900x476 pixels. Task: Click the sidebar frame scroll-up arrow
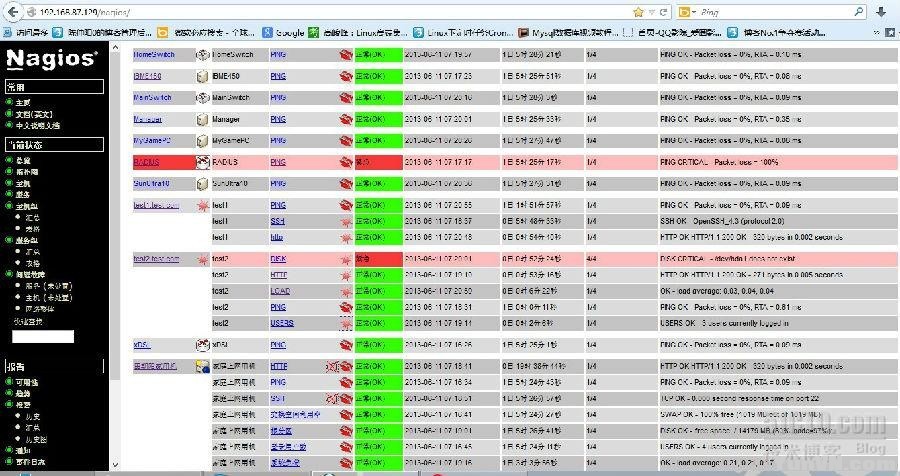tap(115, 48)
